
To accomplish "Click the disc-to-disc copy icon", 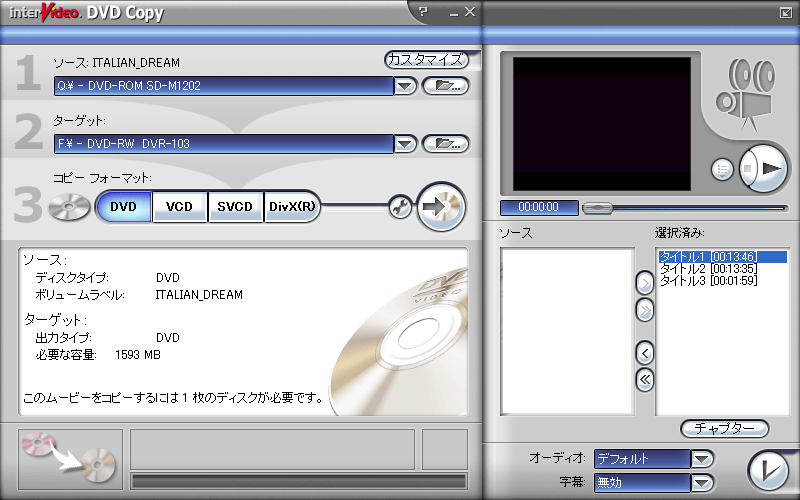I will 70,458.
